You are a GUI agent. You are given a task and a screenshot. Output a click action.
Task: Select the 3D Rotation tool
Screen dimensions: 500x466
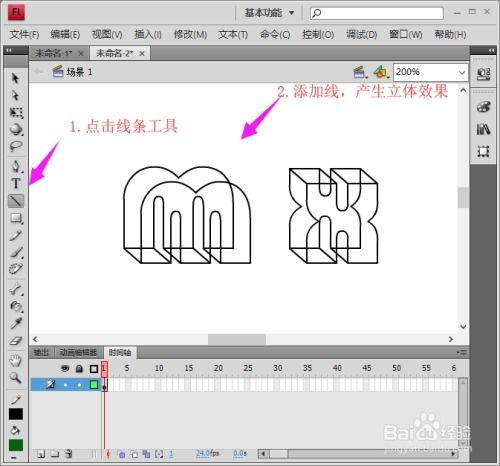[16, 129]
